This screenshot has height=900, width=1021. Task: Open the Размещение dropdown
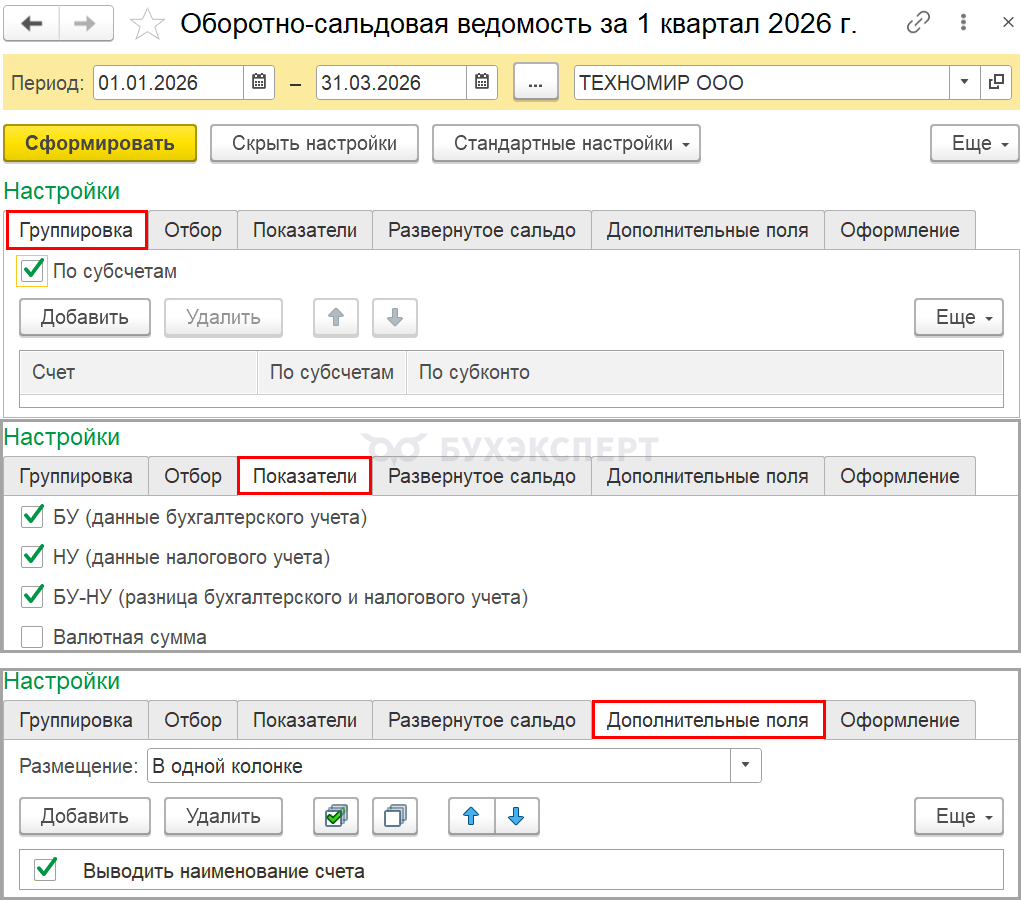pyautogui.click(x=746, y=766)
